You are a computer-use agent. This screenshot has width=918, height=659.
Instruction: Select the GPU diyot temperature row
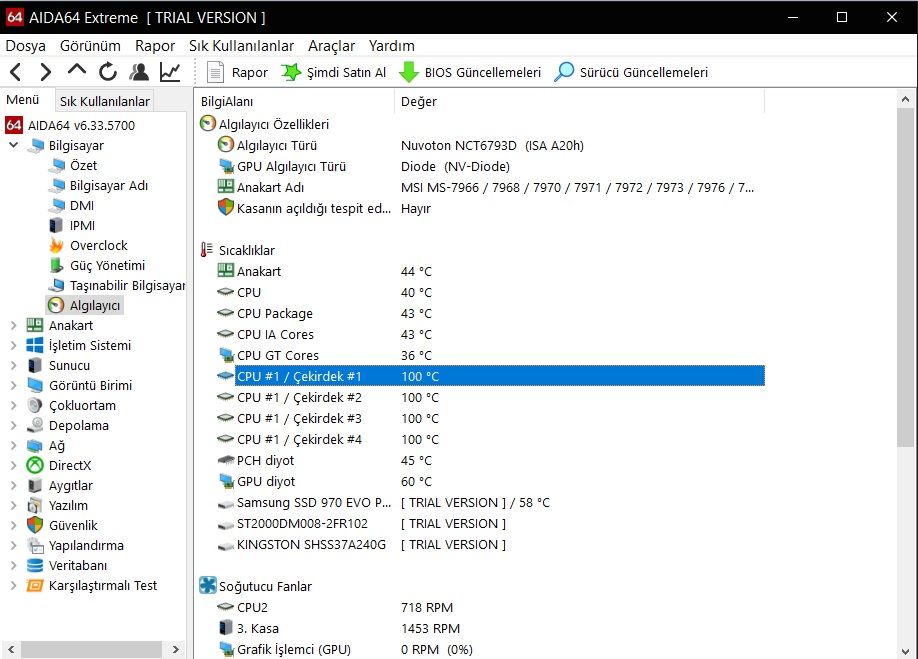click(x=489, y=482)
